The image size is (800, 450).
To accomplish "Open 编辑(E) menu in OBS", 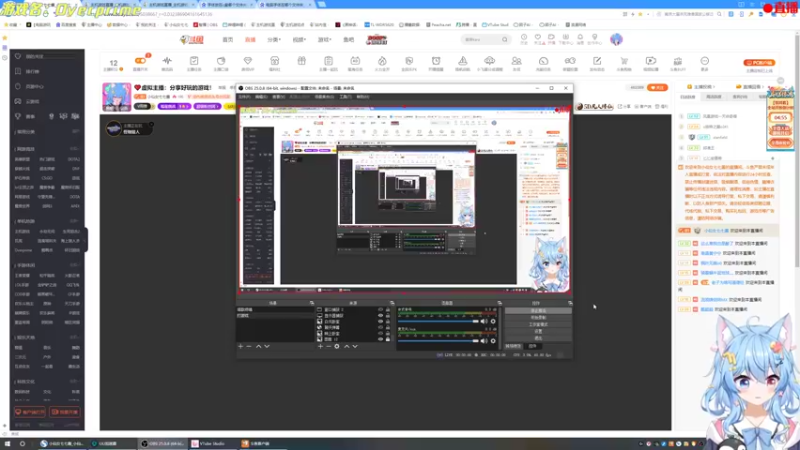I will tap(261, 96).
